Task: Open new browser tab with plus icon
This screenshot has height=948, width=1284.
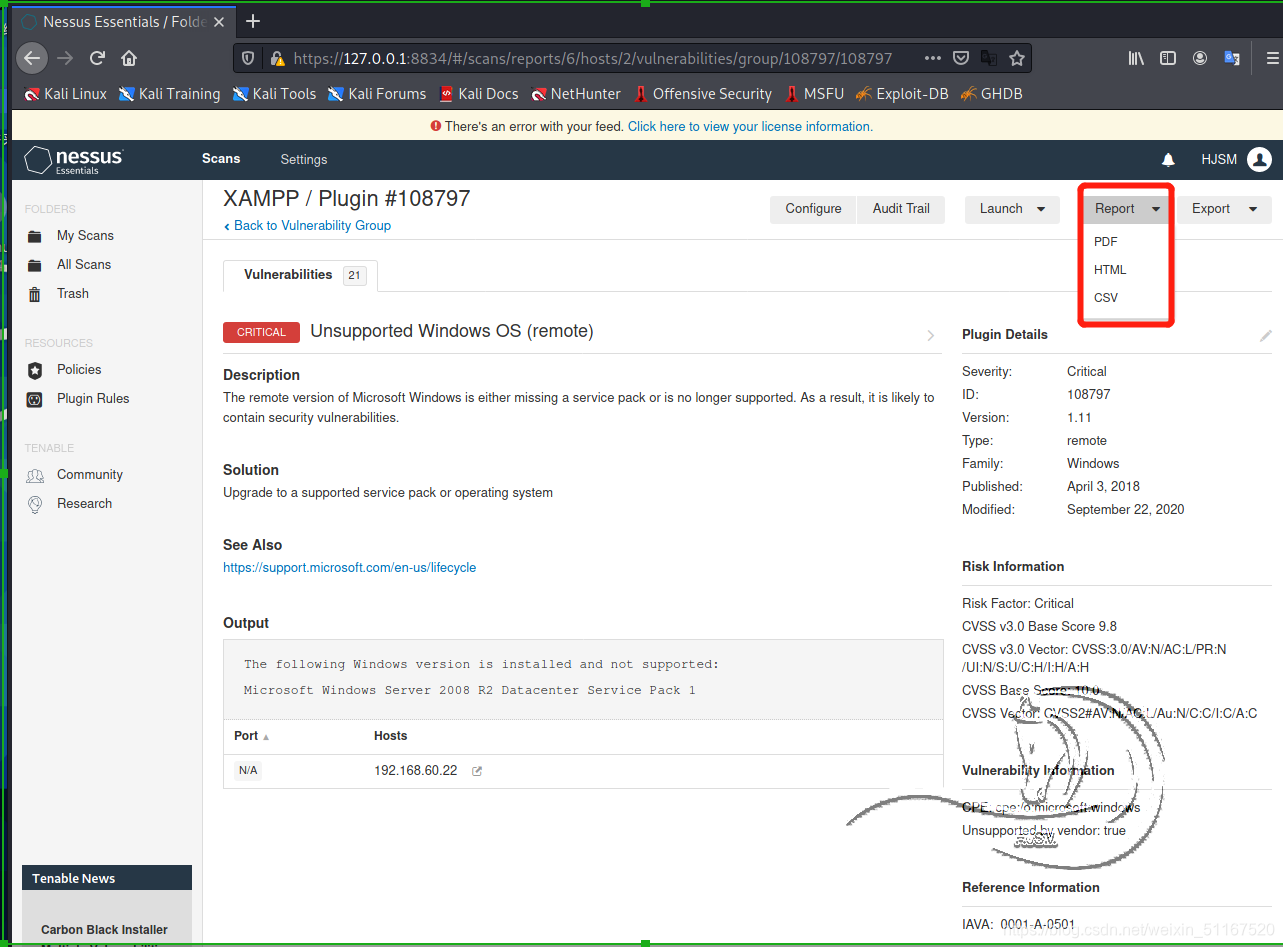Action: pyautogui.click(x=253, y=21)
